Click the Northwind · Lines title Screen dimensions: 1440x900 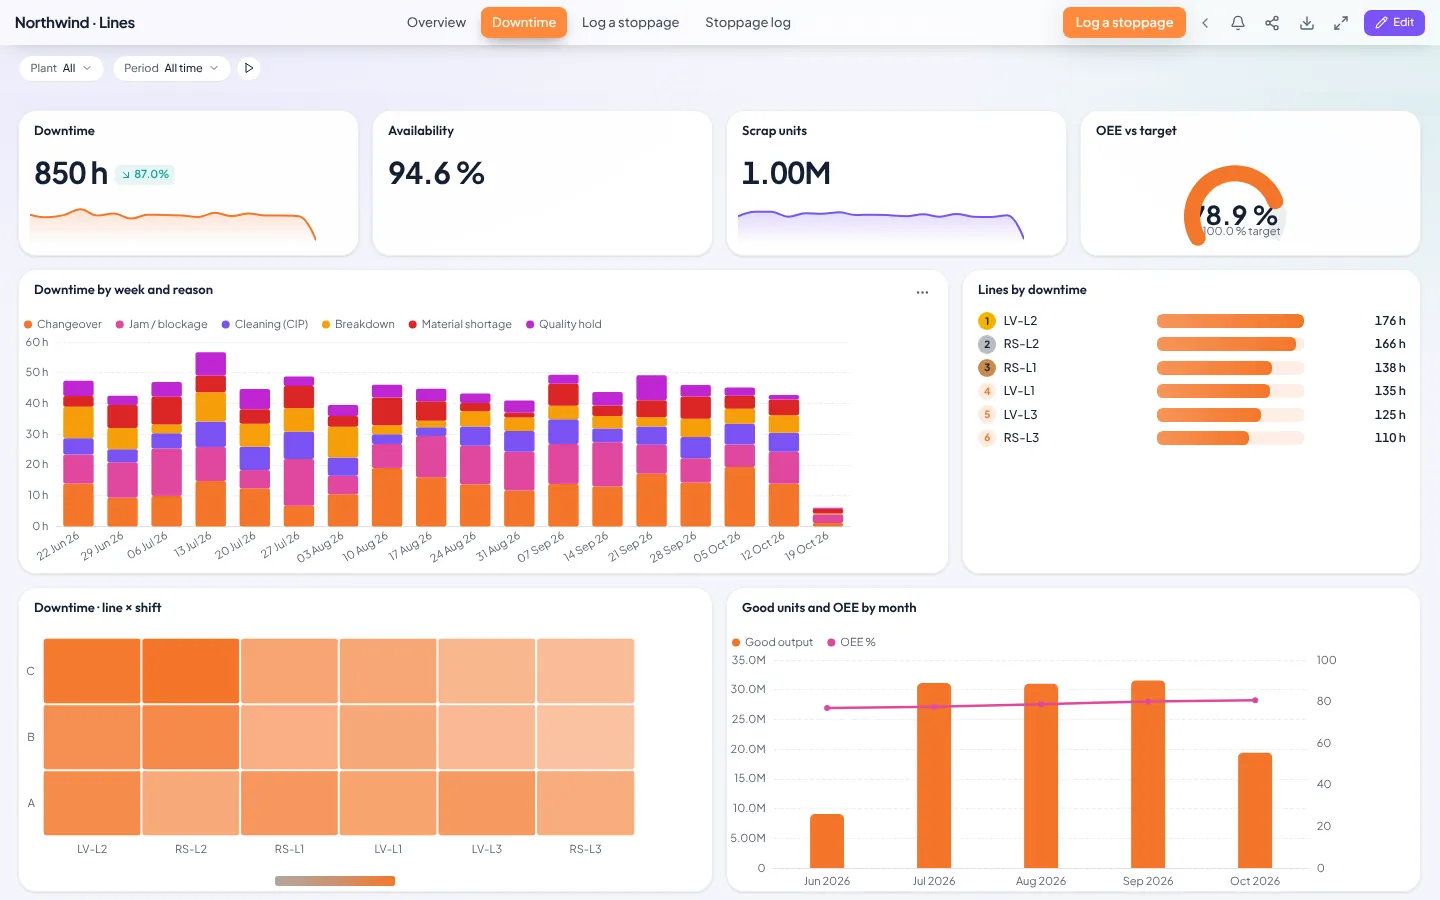75,23
